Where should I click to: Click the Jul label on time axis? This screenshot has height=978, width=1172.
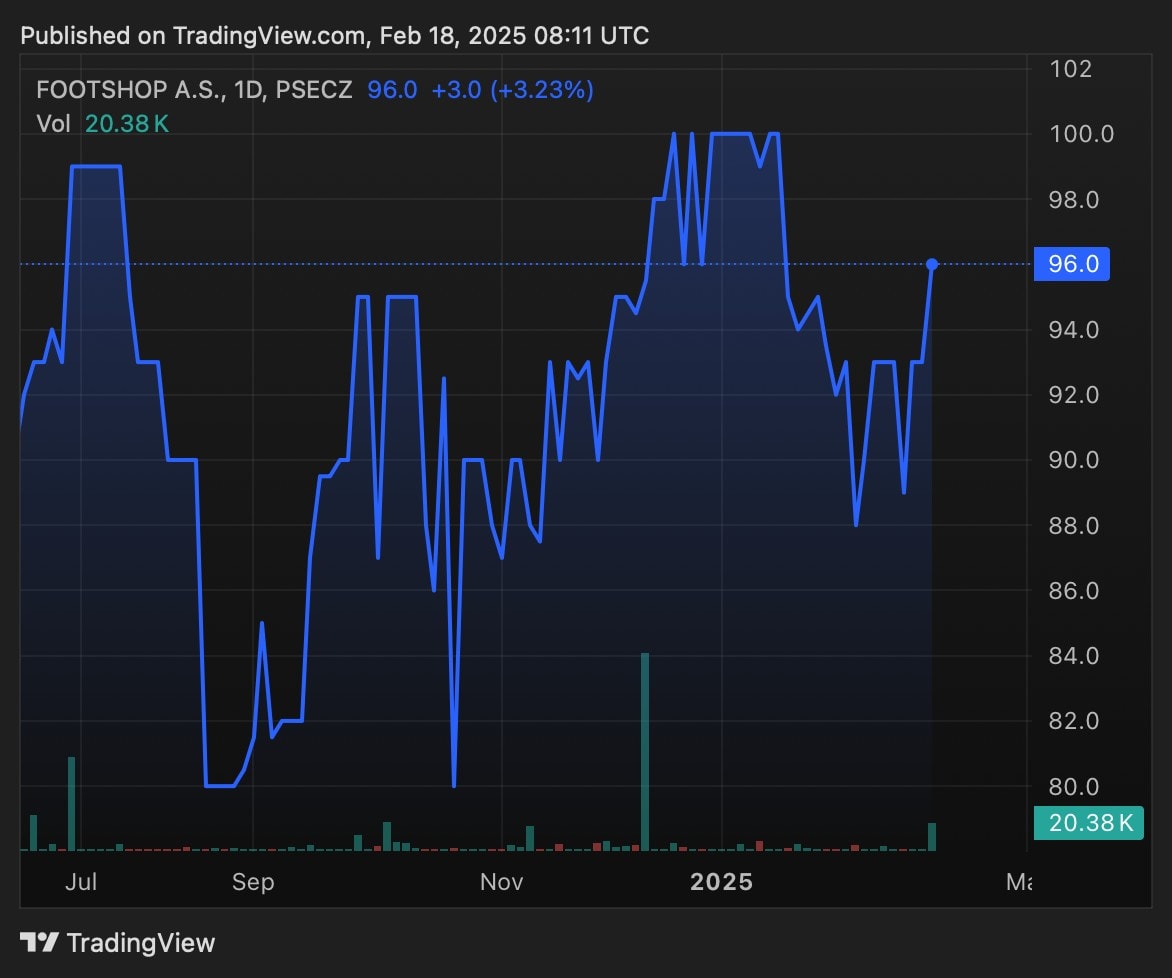tap(80, 882)
